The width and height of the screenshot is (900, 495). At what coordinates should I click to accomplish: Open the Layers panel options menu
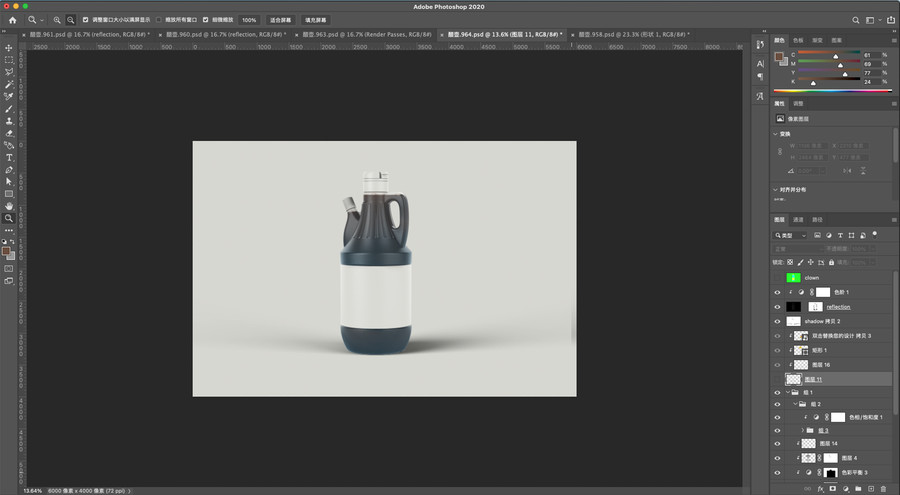point(894,220)
